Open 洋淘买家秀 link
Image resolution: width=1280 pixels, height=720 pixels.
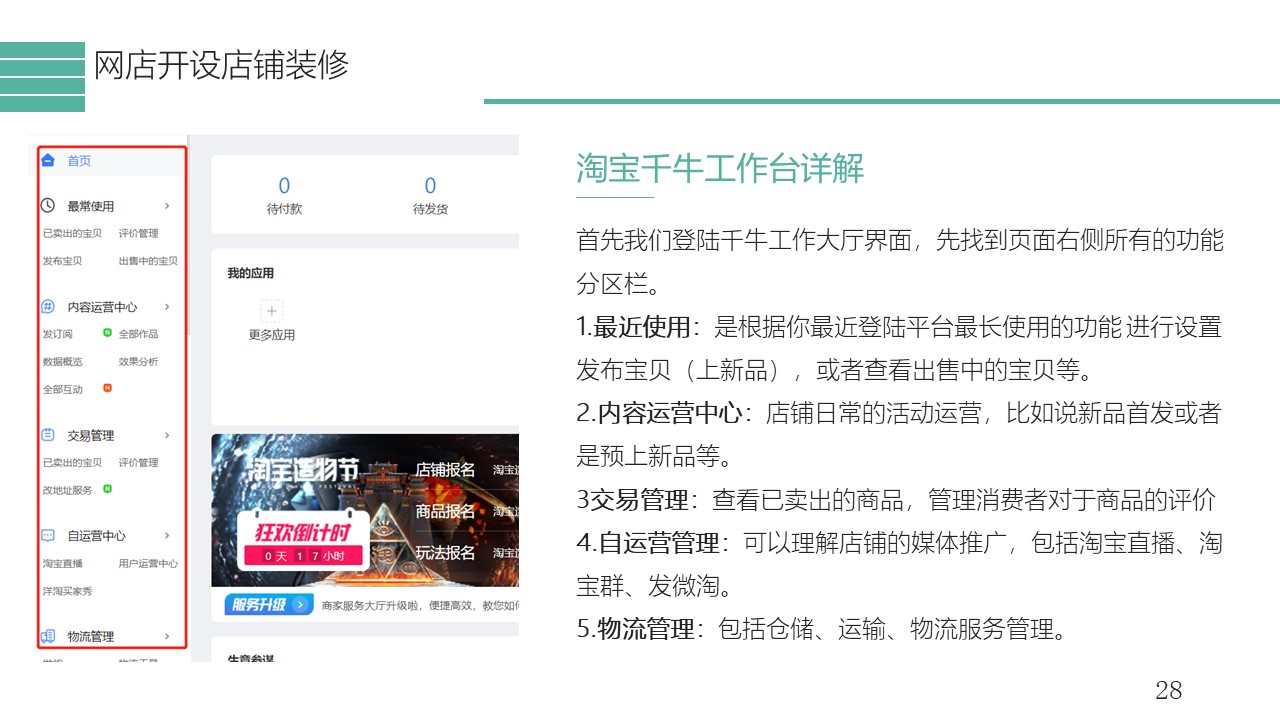[67, 591]
